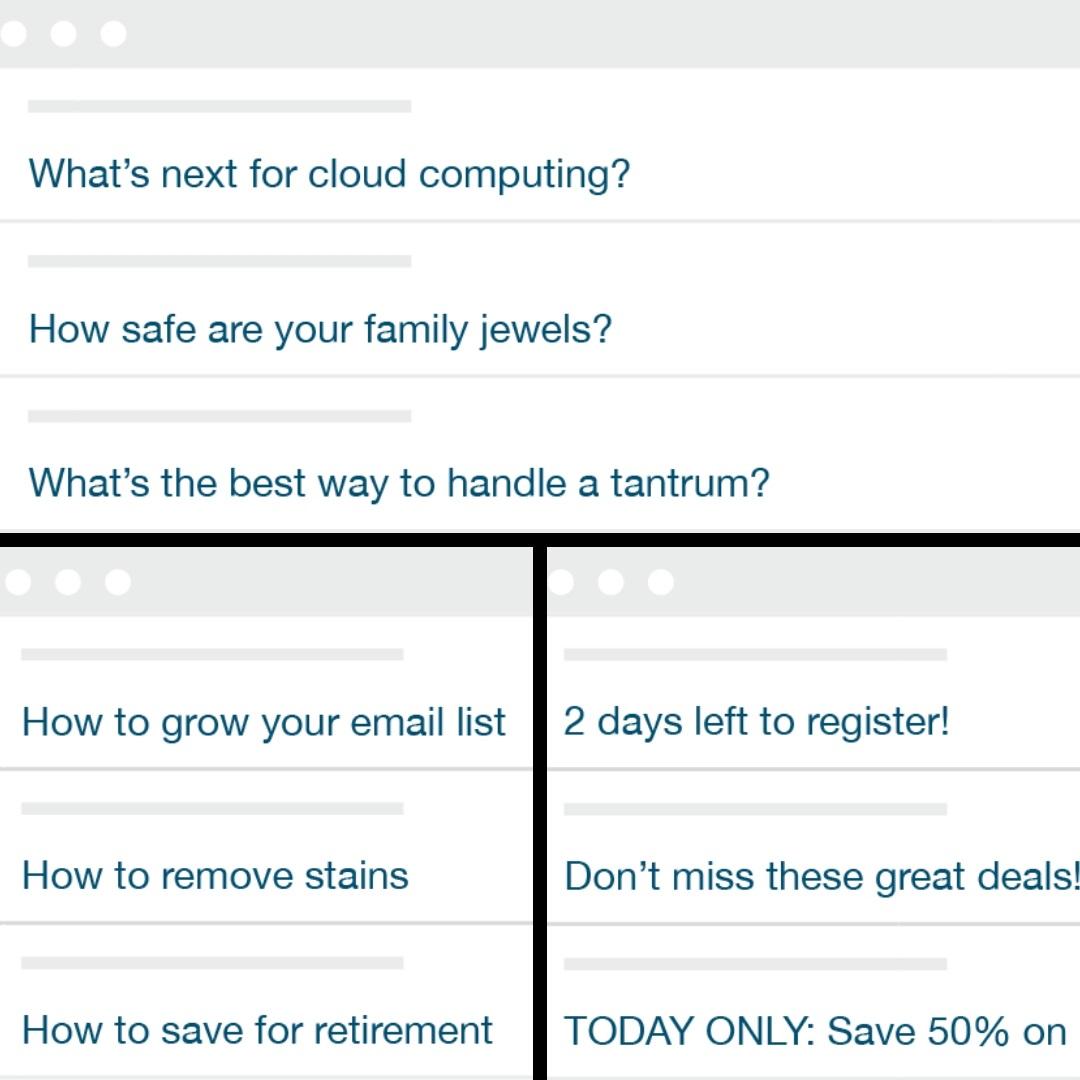This screenshot has width=1080, height=1080.
Task: Click the rightmost dot in the bottom-right window's title bar
Action: (x=661, y=582)
